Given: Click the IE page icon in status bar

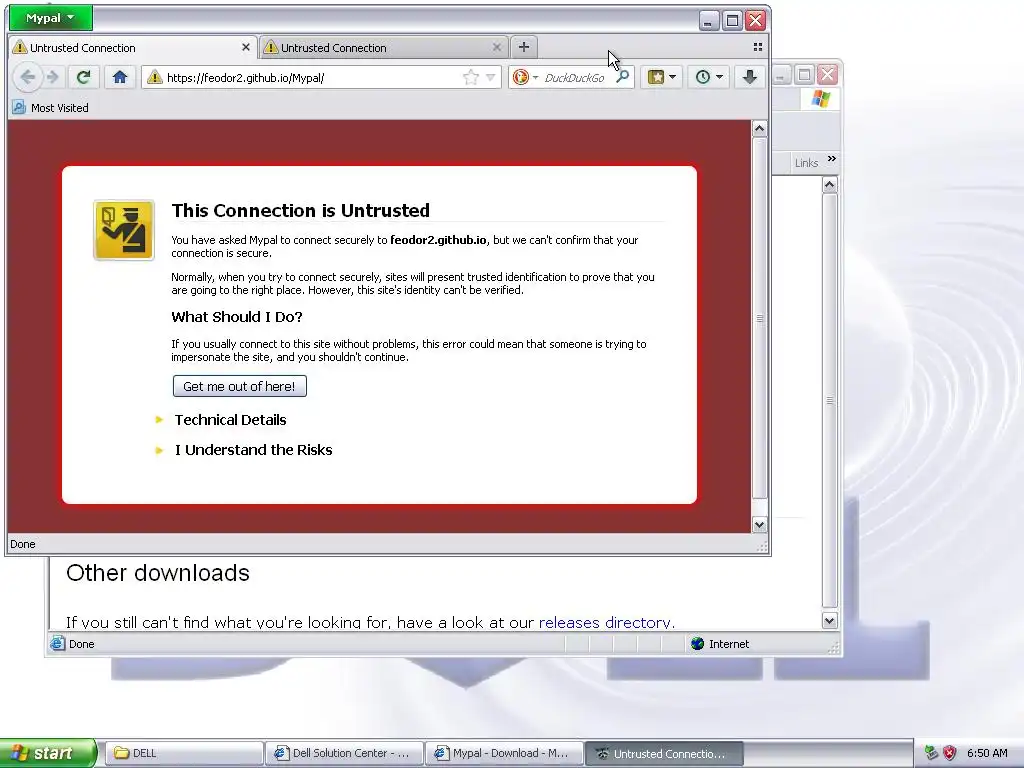Looking at the screenshot, I should point(57,643).
